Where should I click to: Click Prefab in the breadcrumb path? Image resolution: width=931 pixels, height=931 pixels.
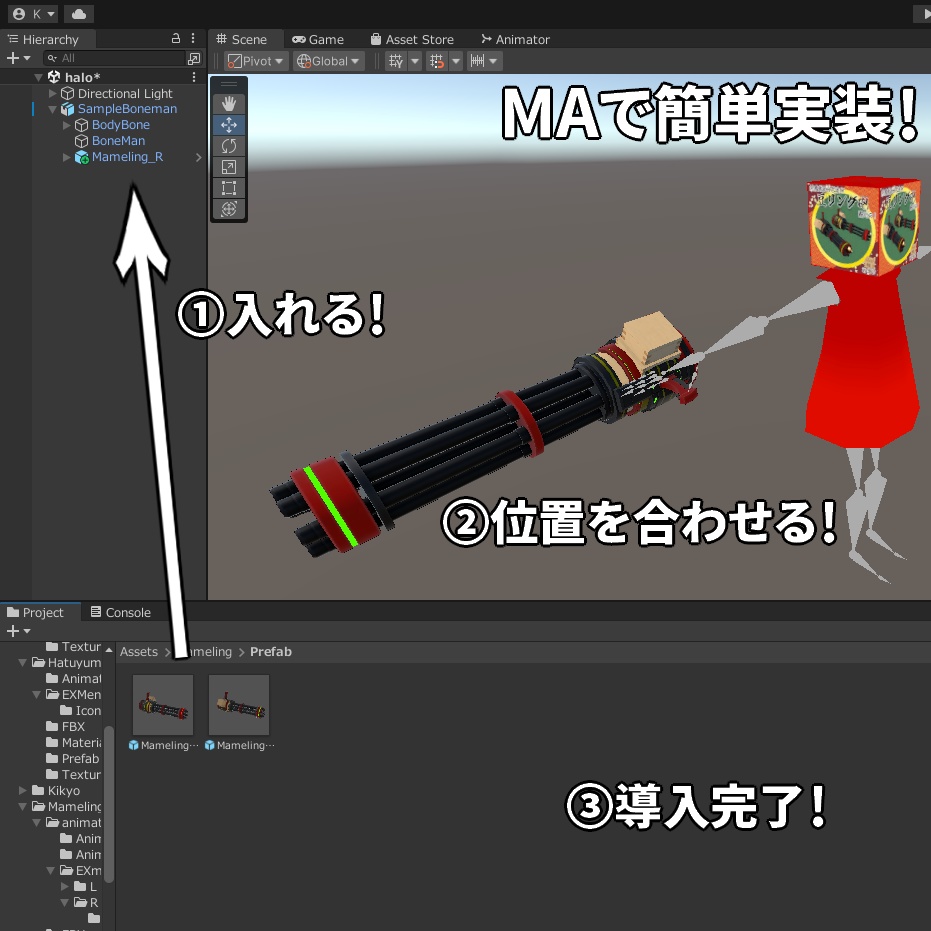tap(270, 651)
